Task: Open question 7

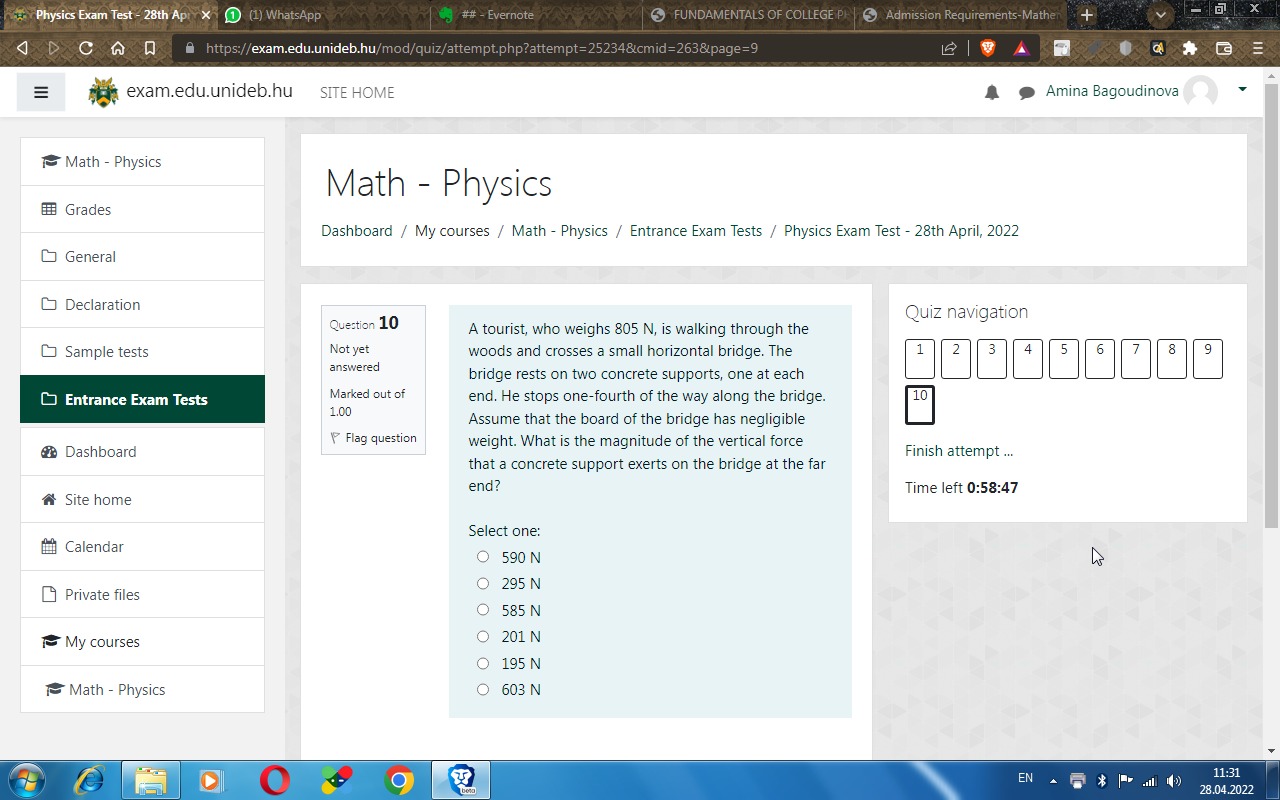Action: click(x=1136, y=359)
